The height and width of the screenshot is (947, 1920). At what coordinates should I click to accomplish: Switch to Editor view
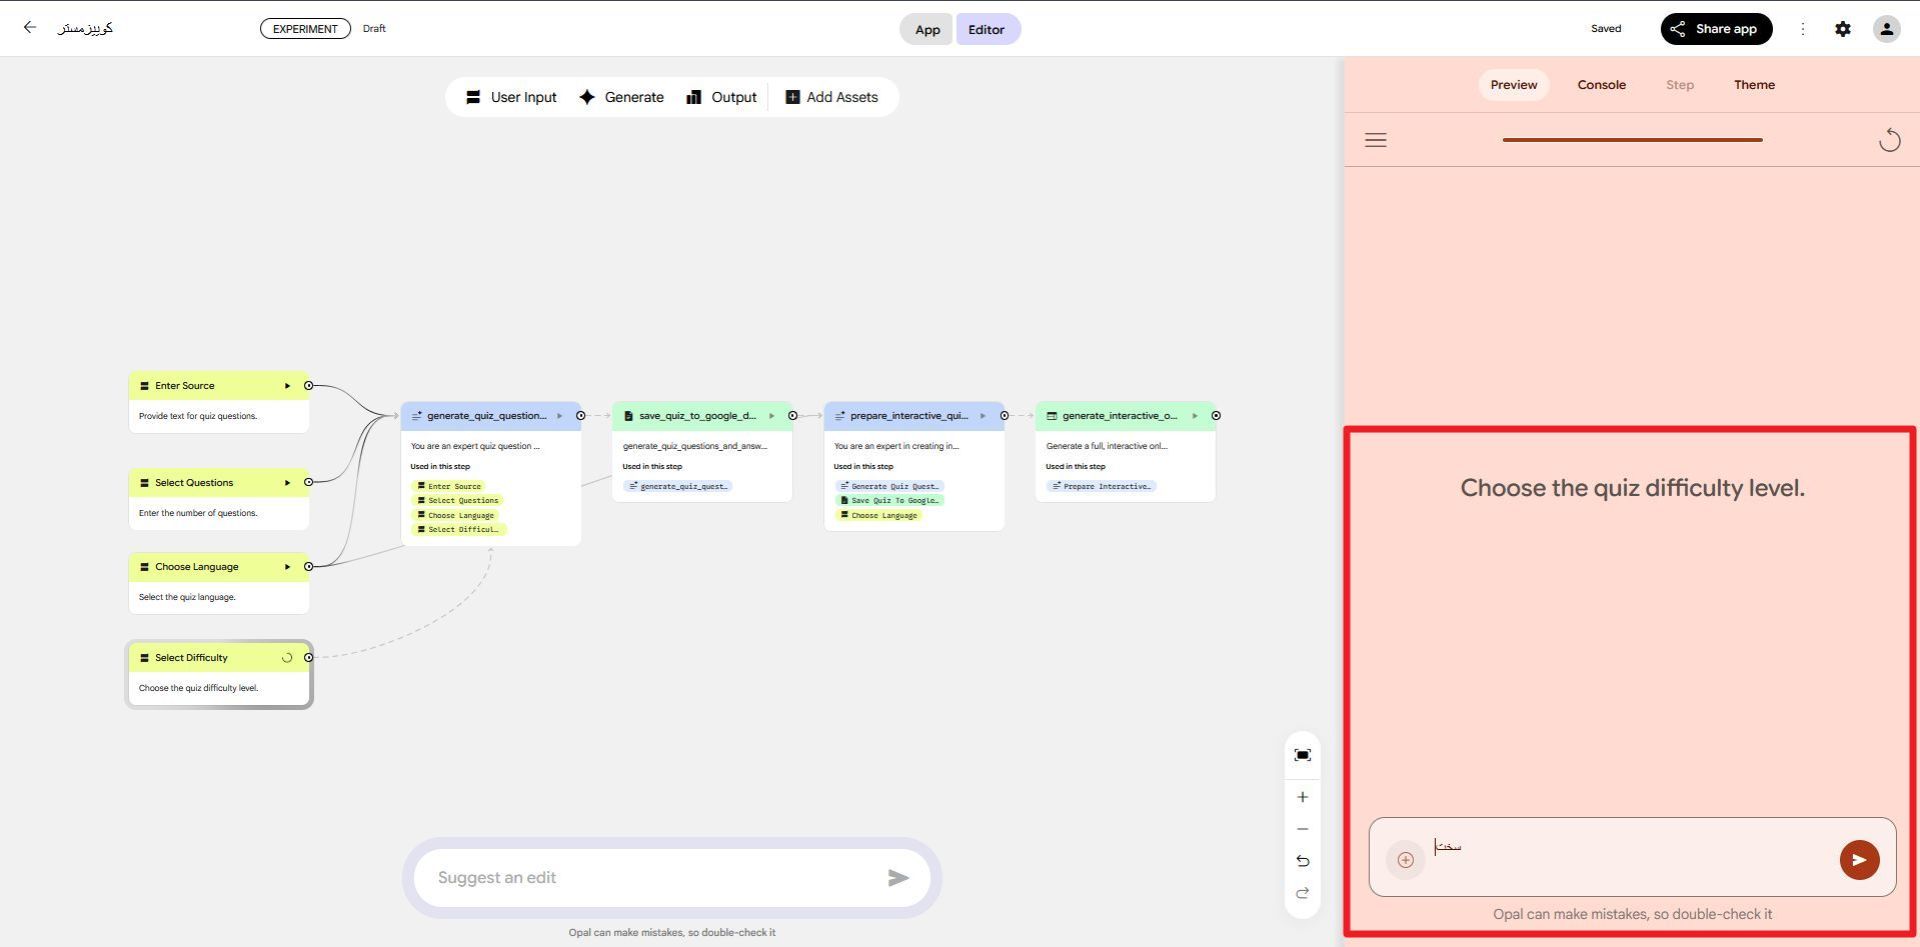(x=986, y=29)
